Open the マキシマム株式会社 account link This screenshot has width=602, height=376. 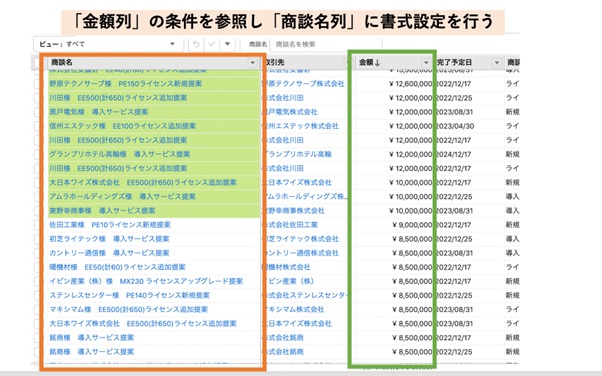(294, 310)
